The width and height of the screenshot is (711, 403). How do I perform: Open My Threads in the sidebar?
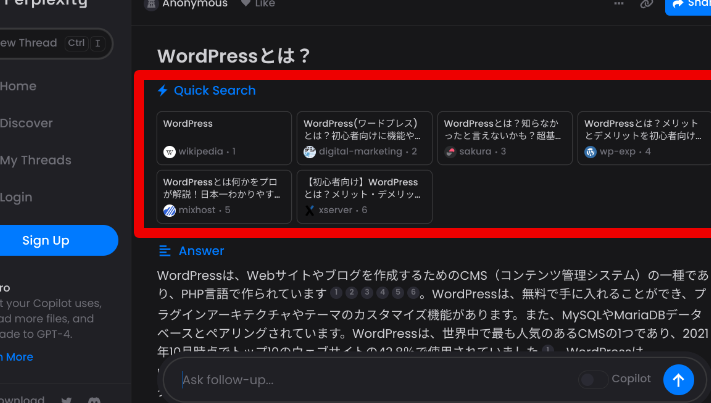pyautogui.click(x=36, y=160)
